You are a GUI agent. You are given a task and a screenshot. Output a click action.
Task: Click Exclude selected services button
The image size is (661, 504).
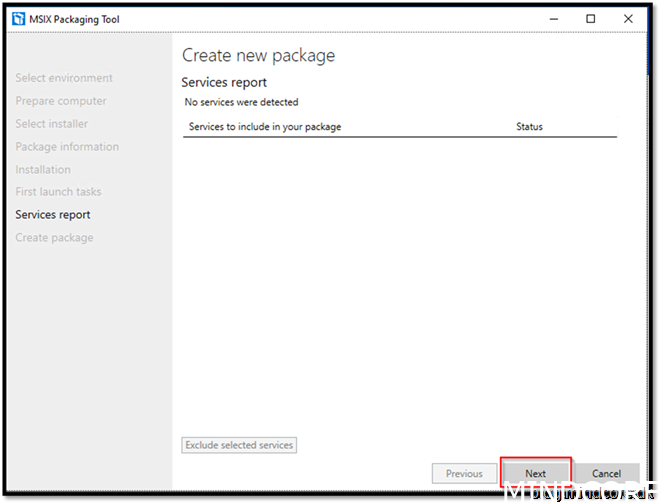tap(239, 445)
